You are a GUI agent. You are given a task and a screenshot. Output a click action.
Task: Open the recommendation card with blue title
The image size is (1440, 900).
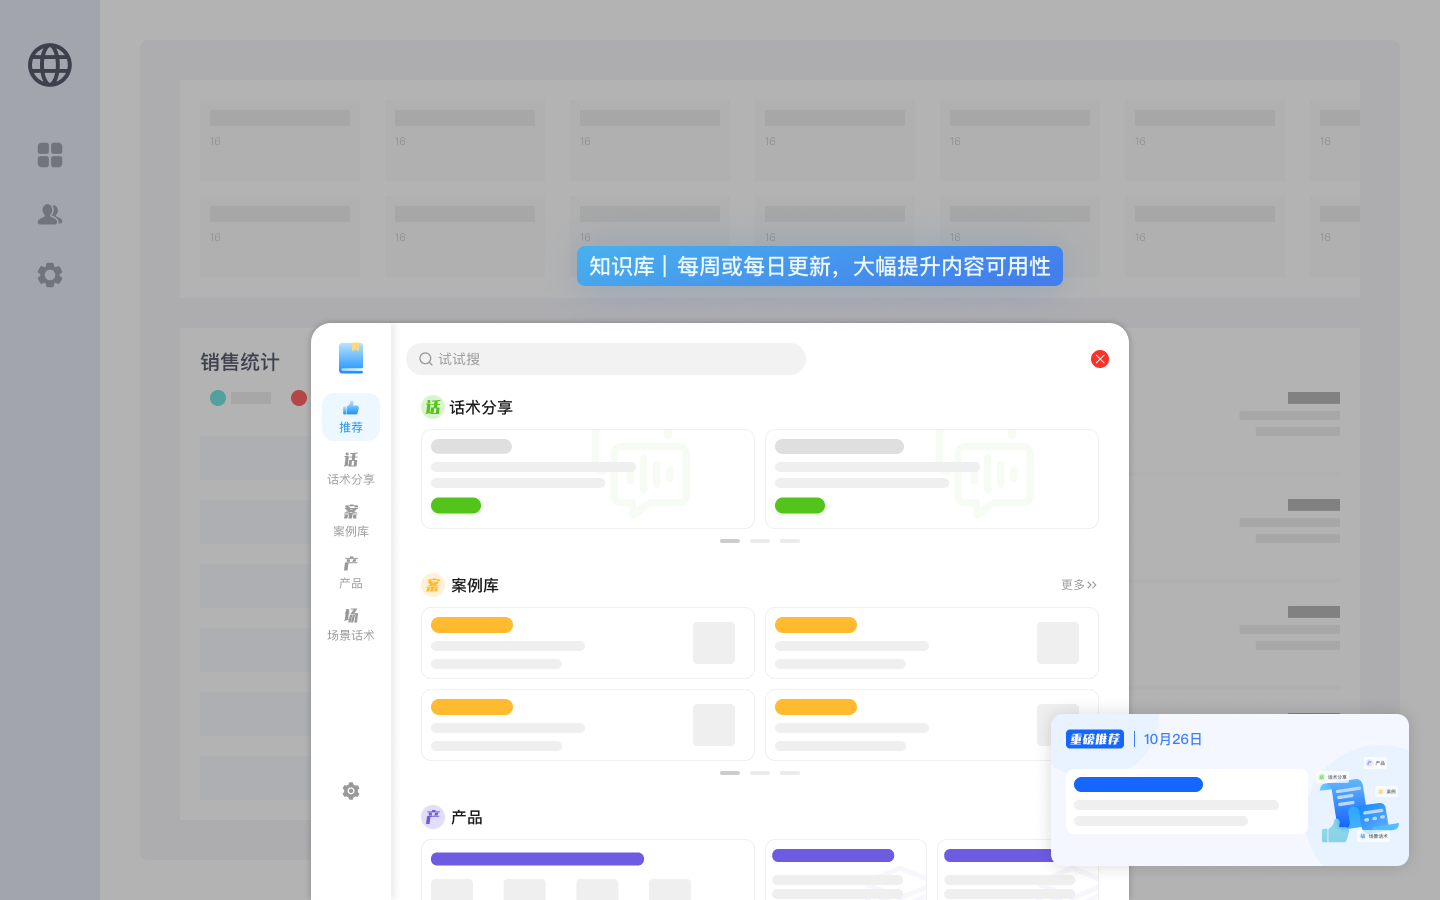pos(1187,801)
